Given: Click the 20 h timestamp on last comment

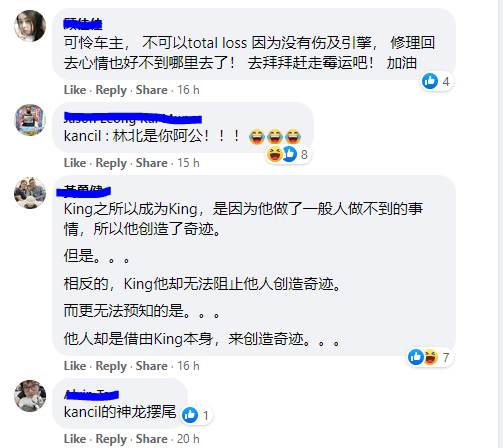Looking at the screenshot, I should [x=188, y=439].
